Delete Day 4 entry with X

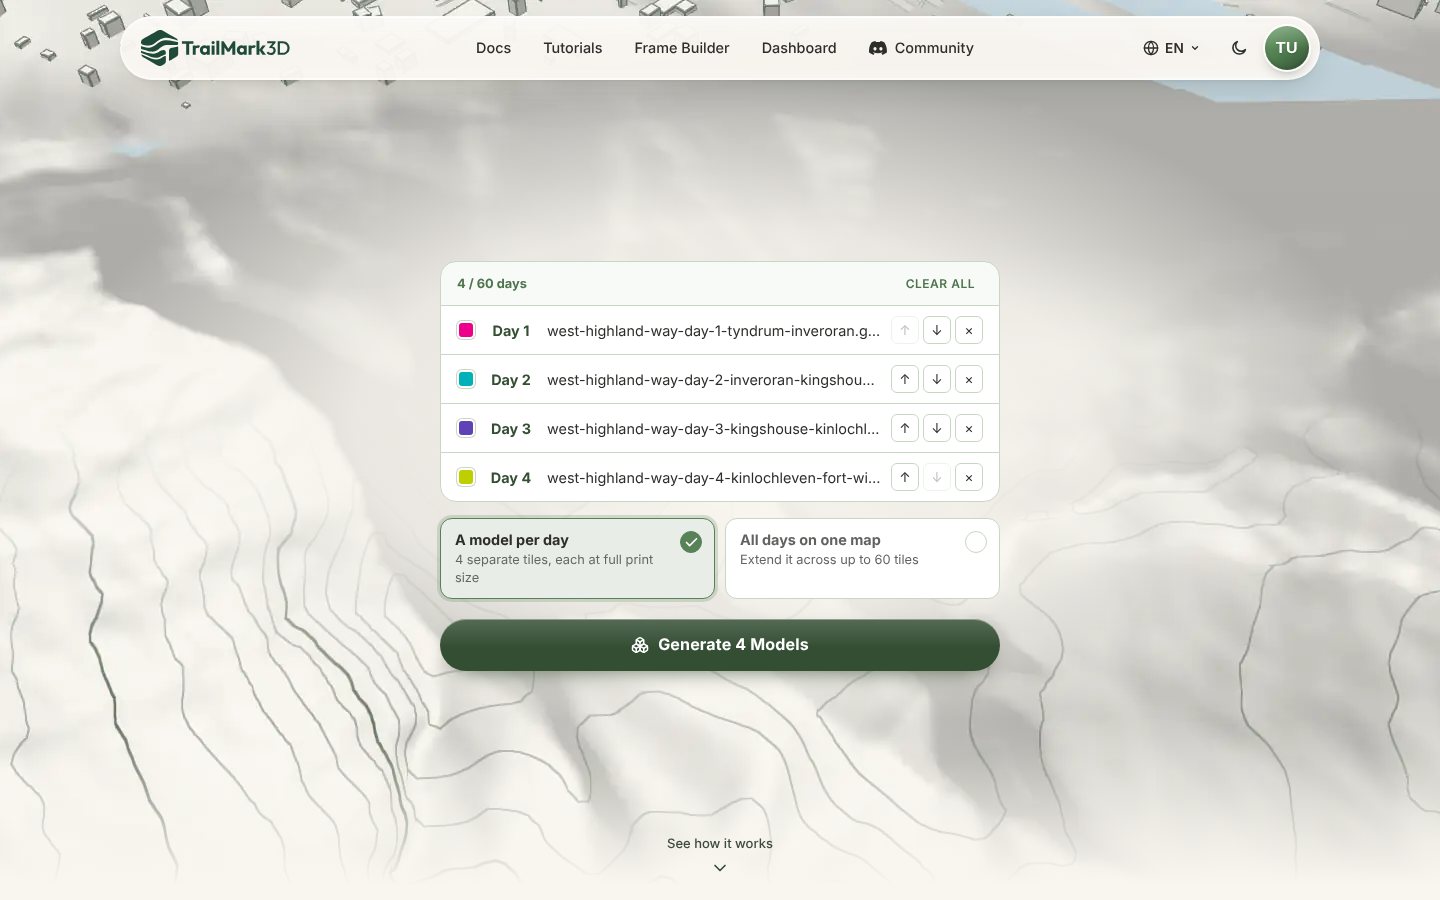coord(969,477)
